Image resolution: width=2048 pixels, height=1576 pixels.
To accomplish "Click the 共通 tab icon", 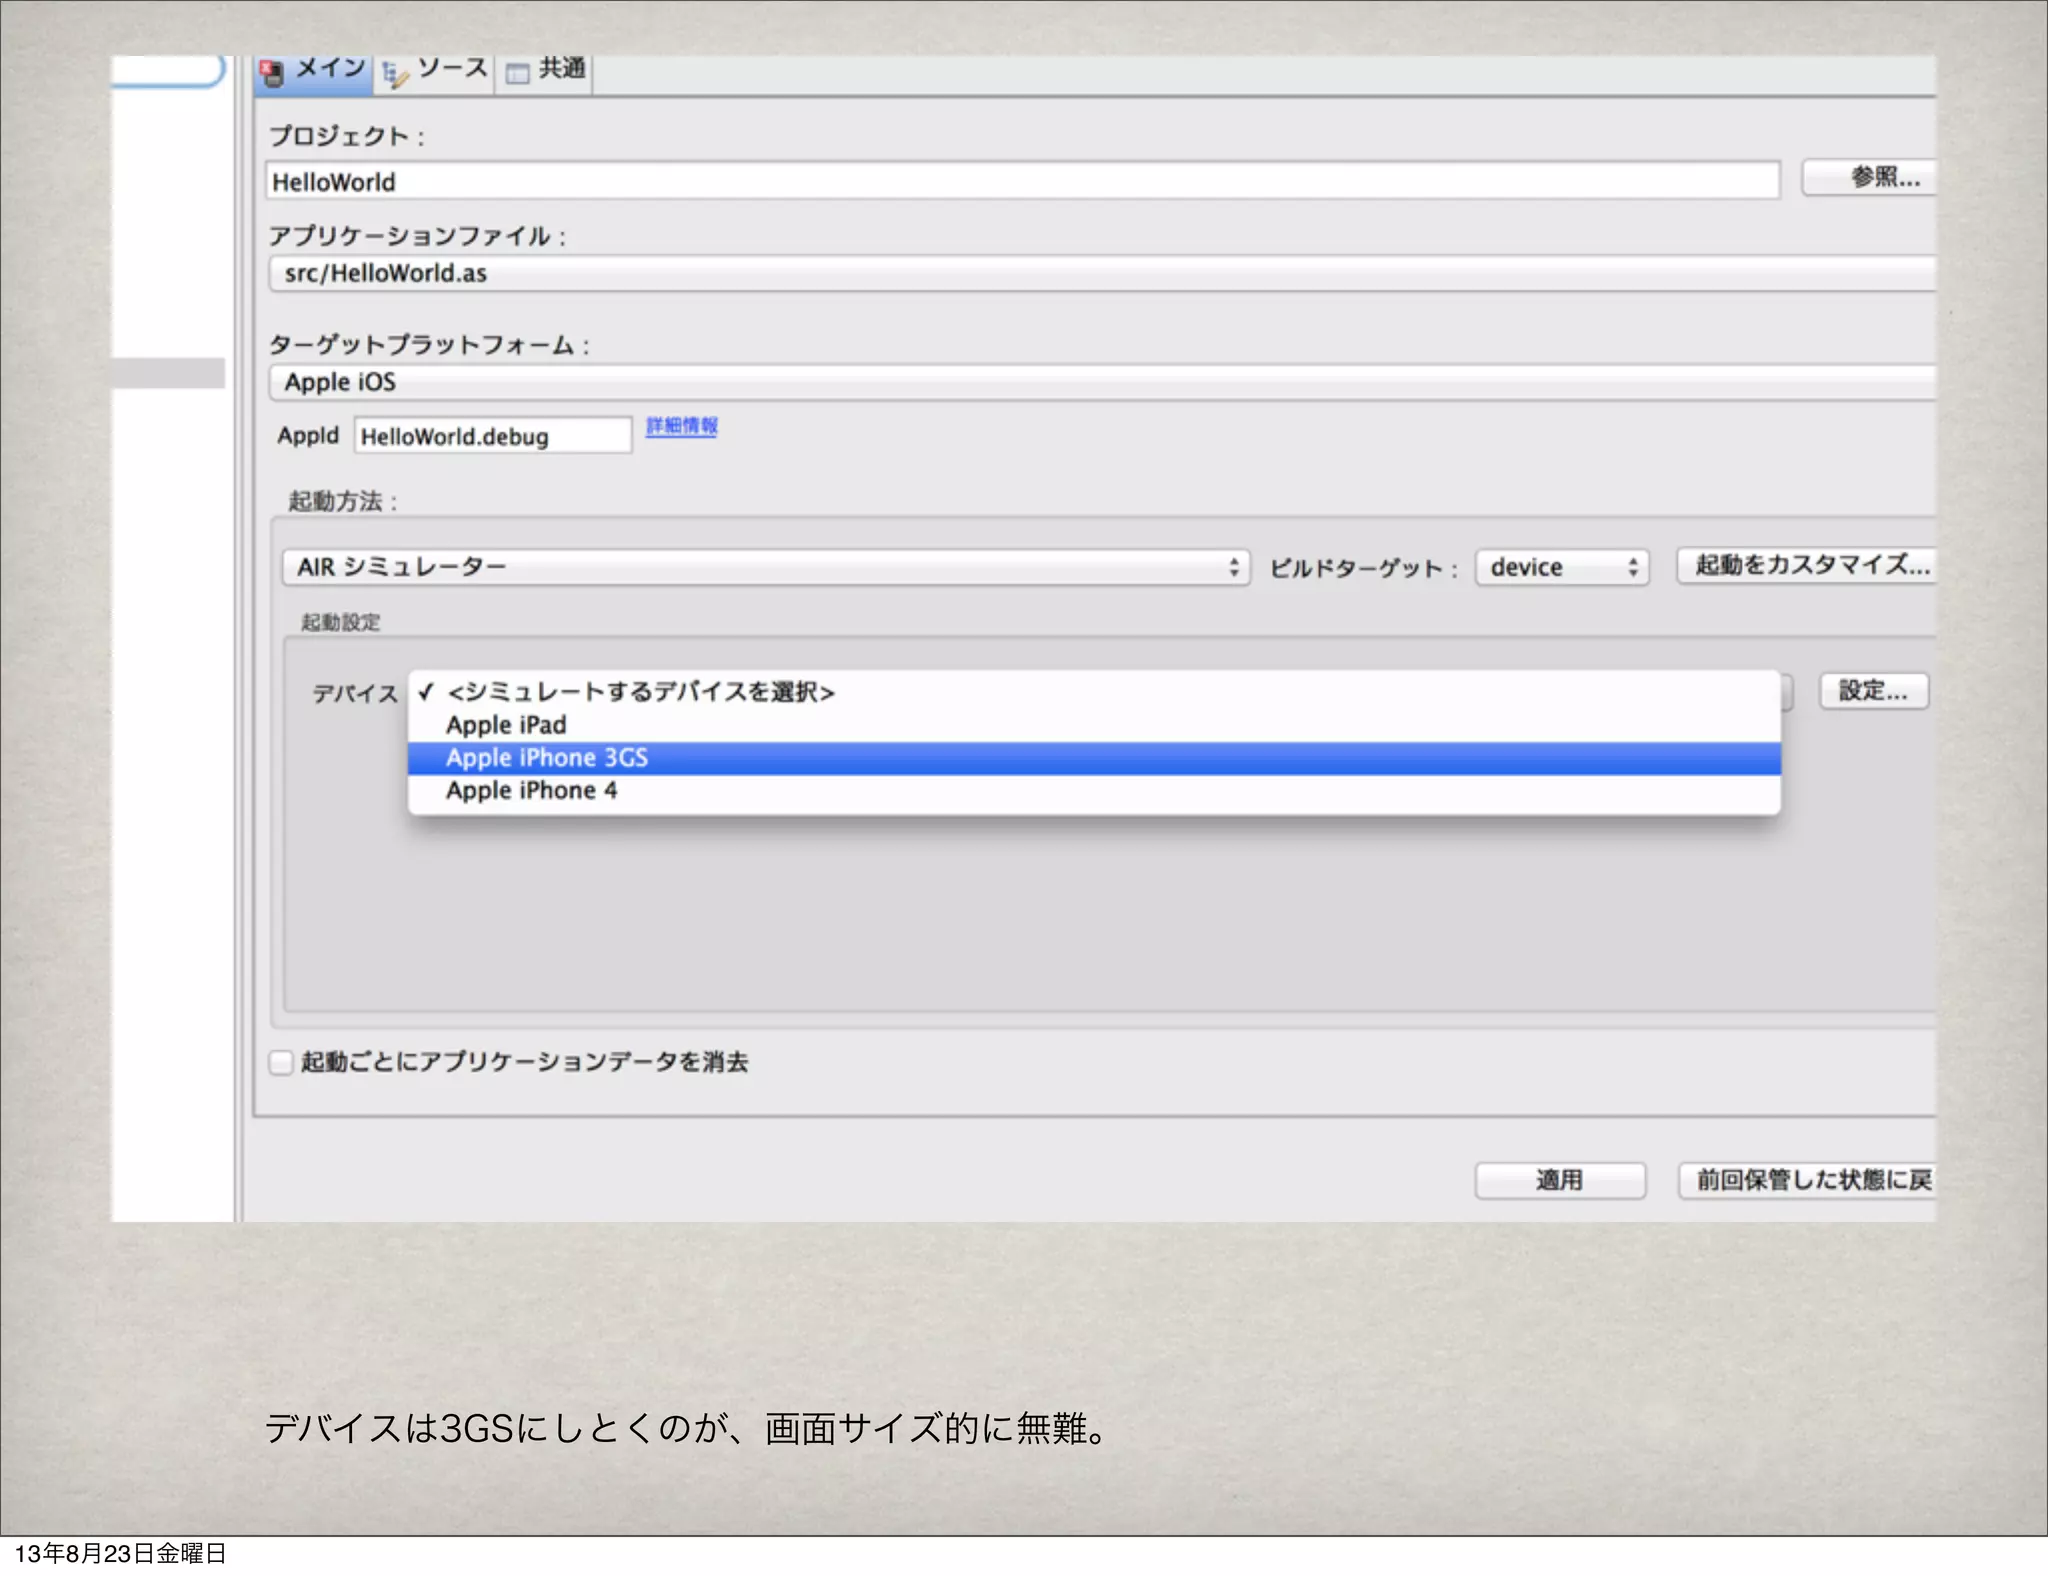I will (x=517, y=73).
